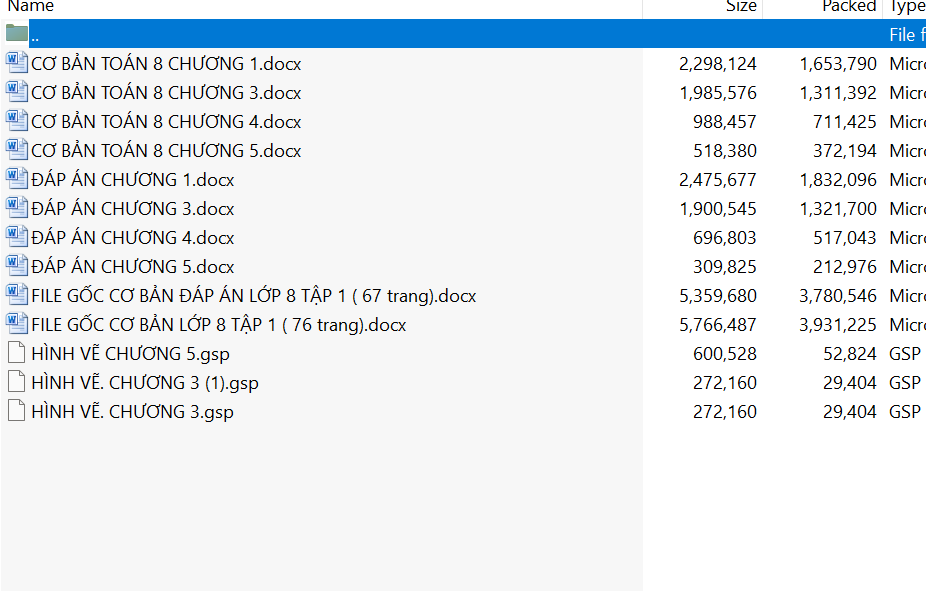Click Word icon of CƠ BẢN TOÁN 8 CHƯƠNG 4.docx
926x591 pixels.
pyautogui.click(x=17, y=121)
